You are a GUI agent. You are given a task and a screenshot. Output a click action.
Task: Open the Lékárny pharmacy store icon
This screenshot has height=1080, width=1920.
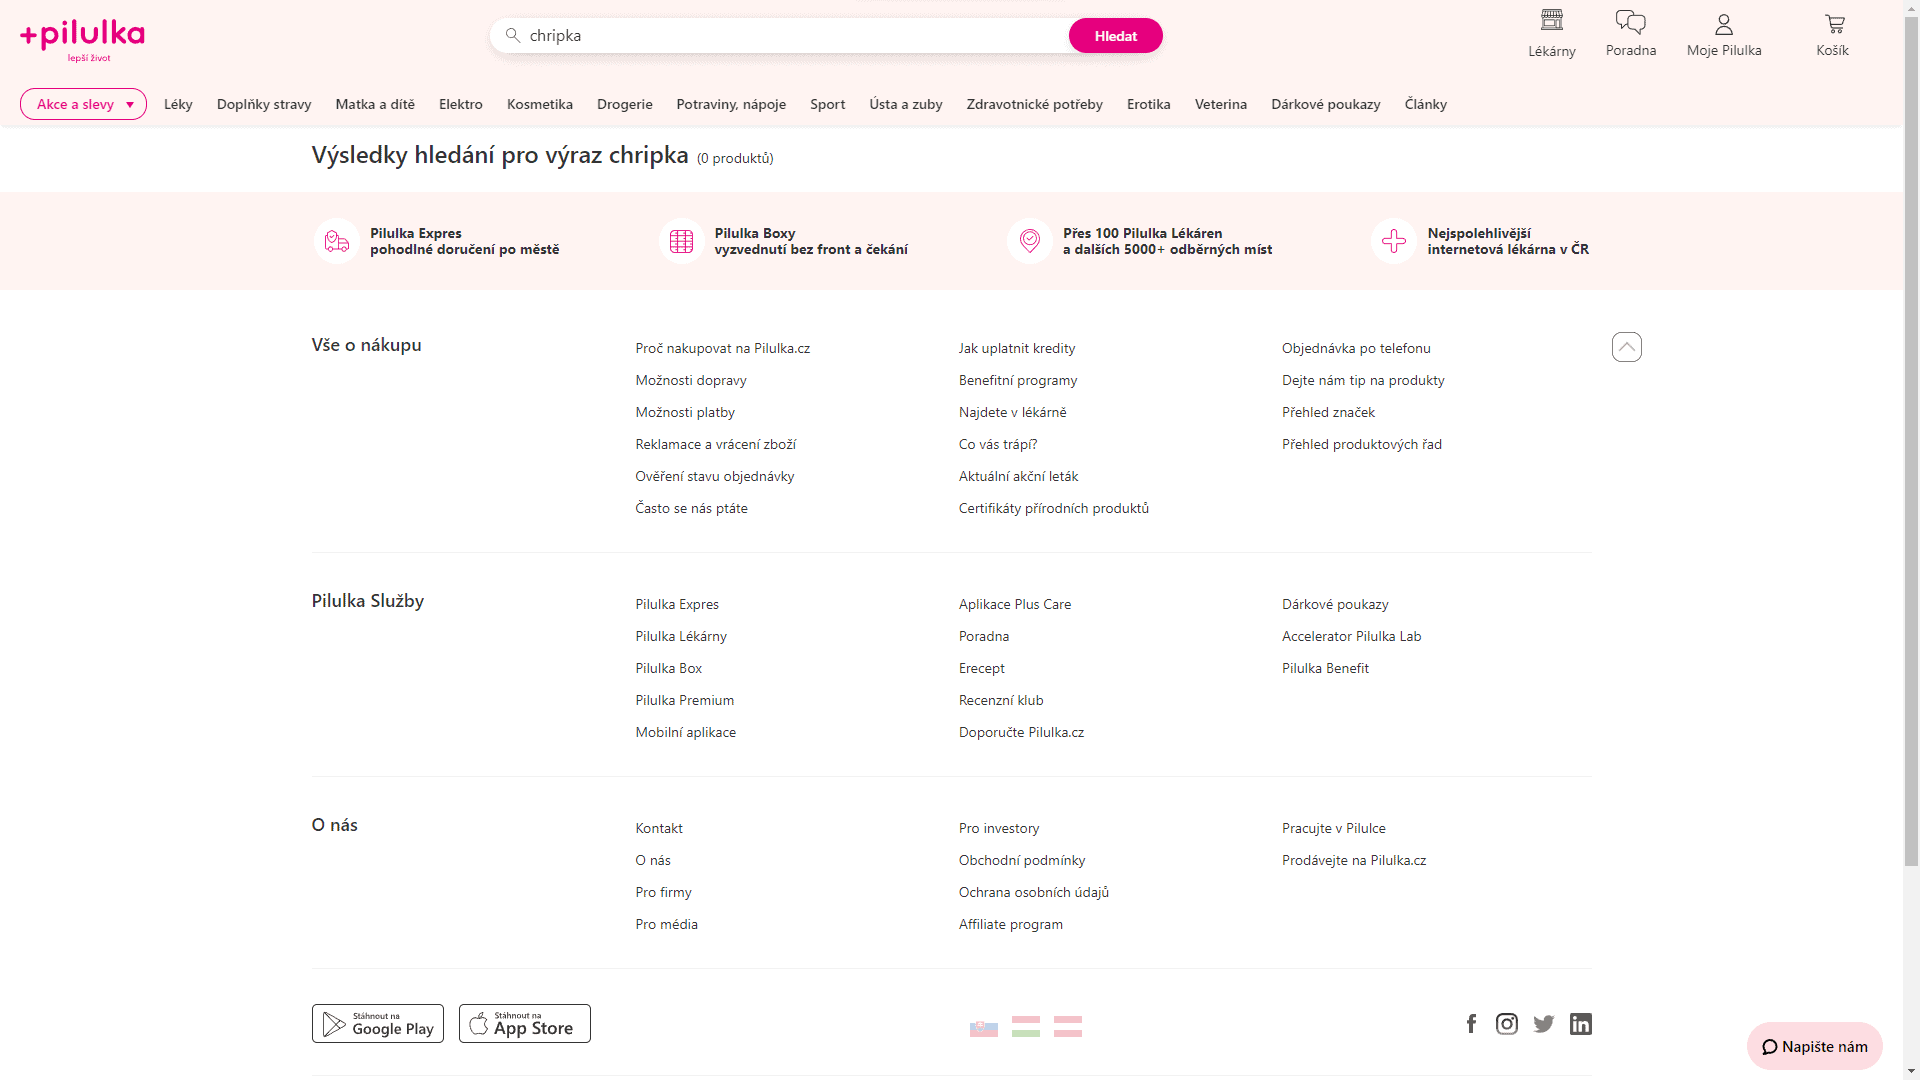pos(1551,21)
